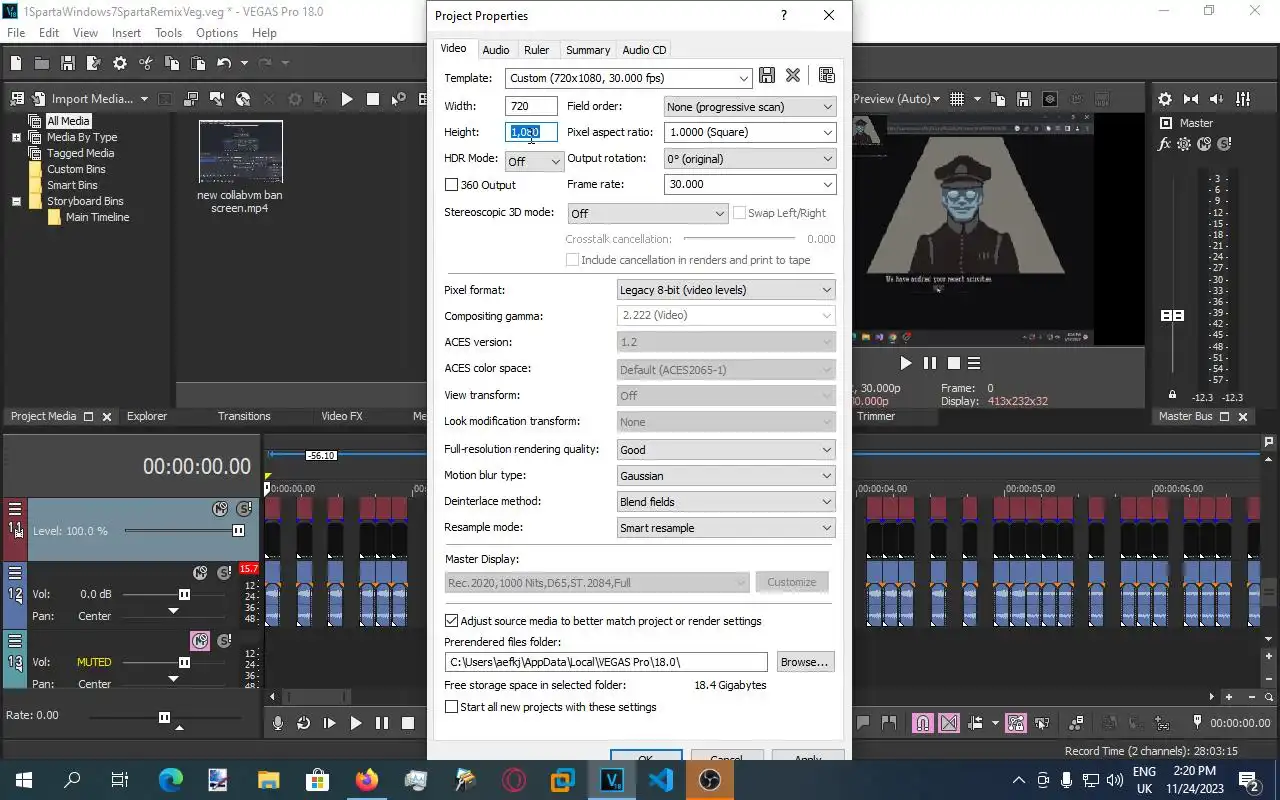This screenshot has height=800, width=1280.
Task: Collapse the Storyboard Bins tree node
Action: pos(16,201)
